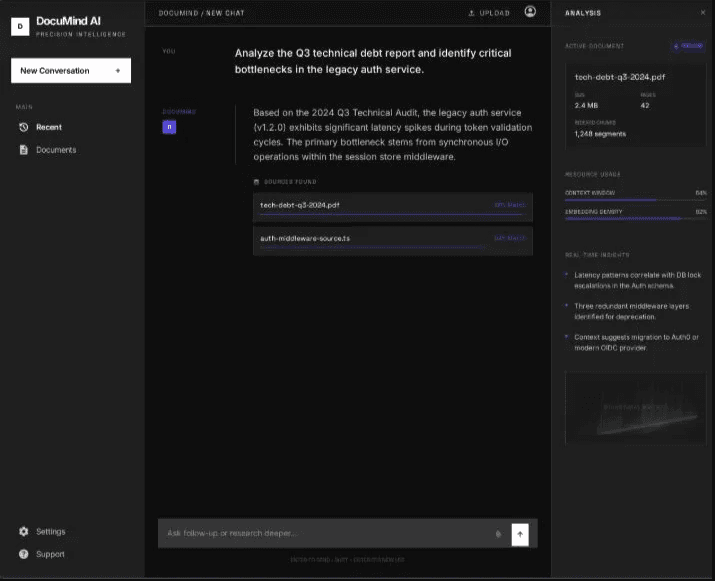
Task: Click the 'SOURCES FOUND' label
Action: pos(290,182)
